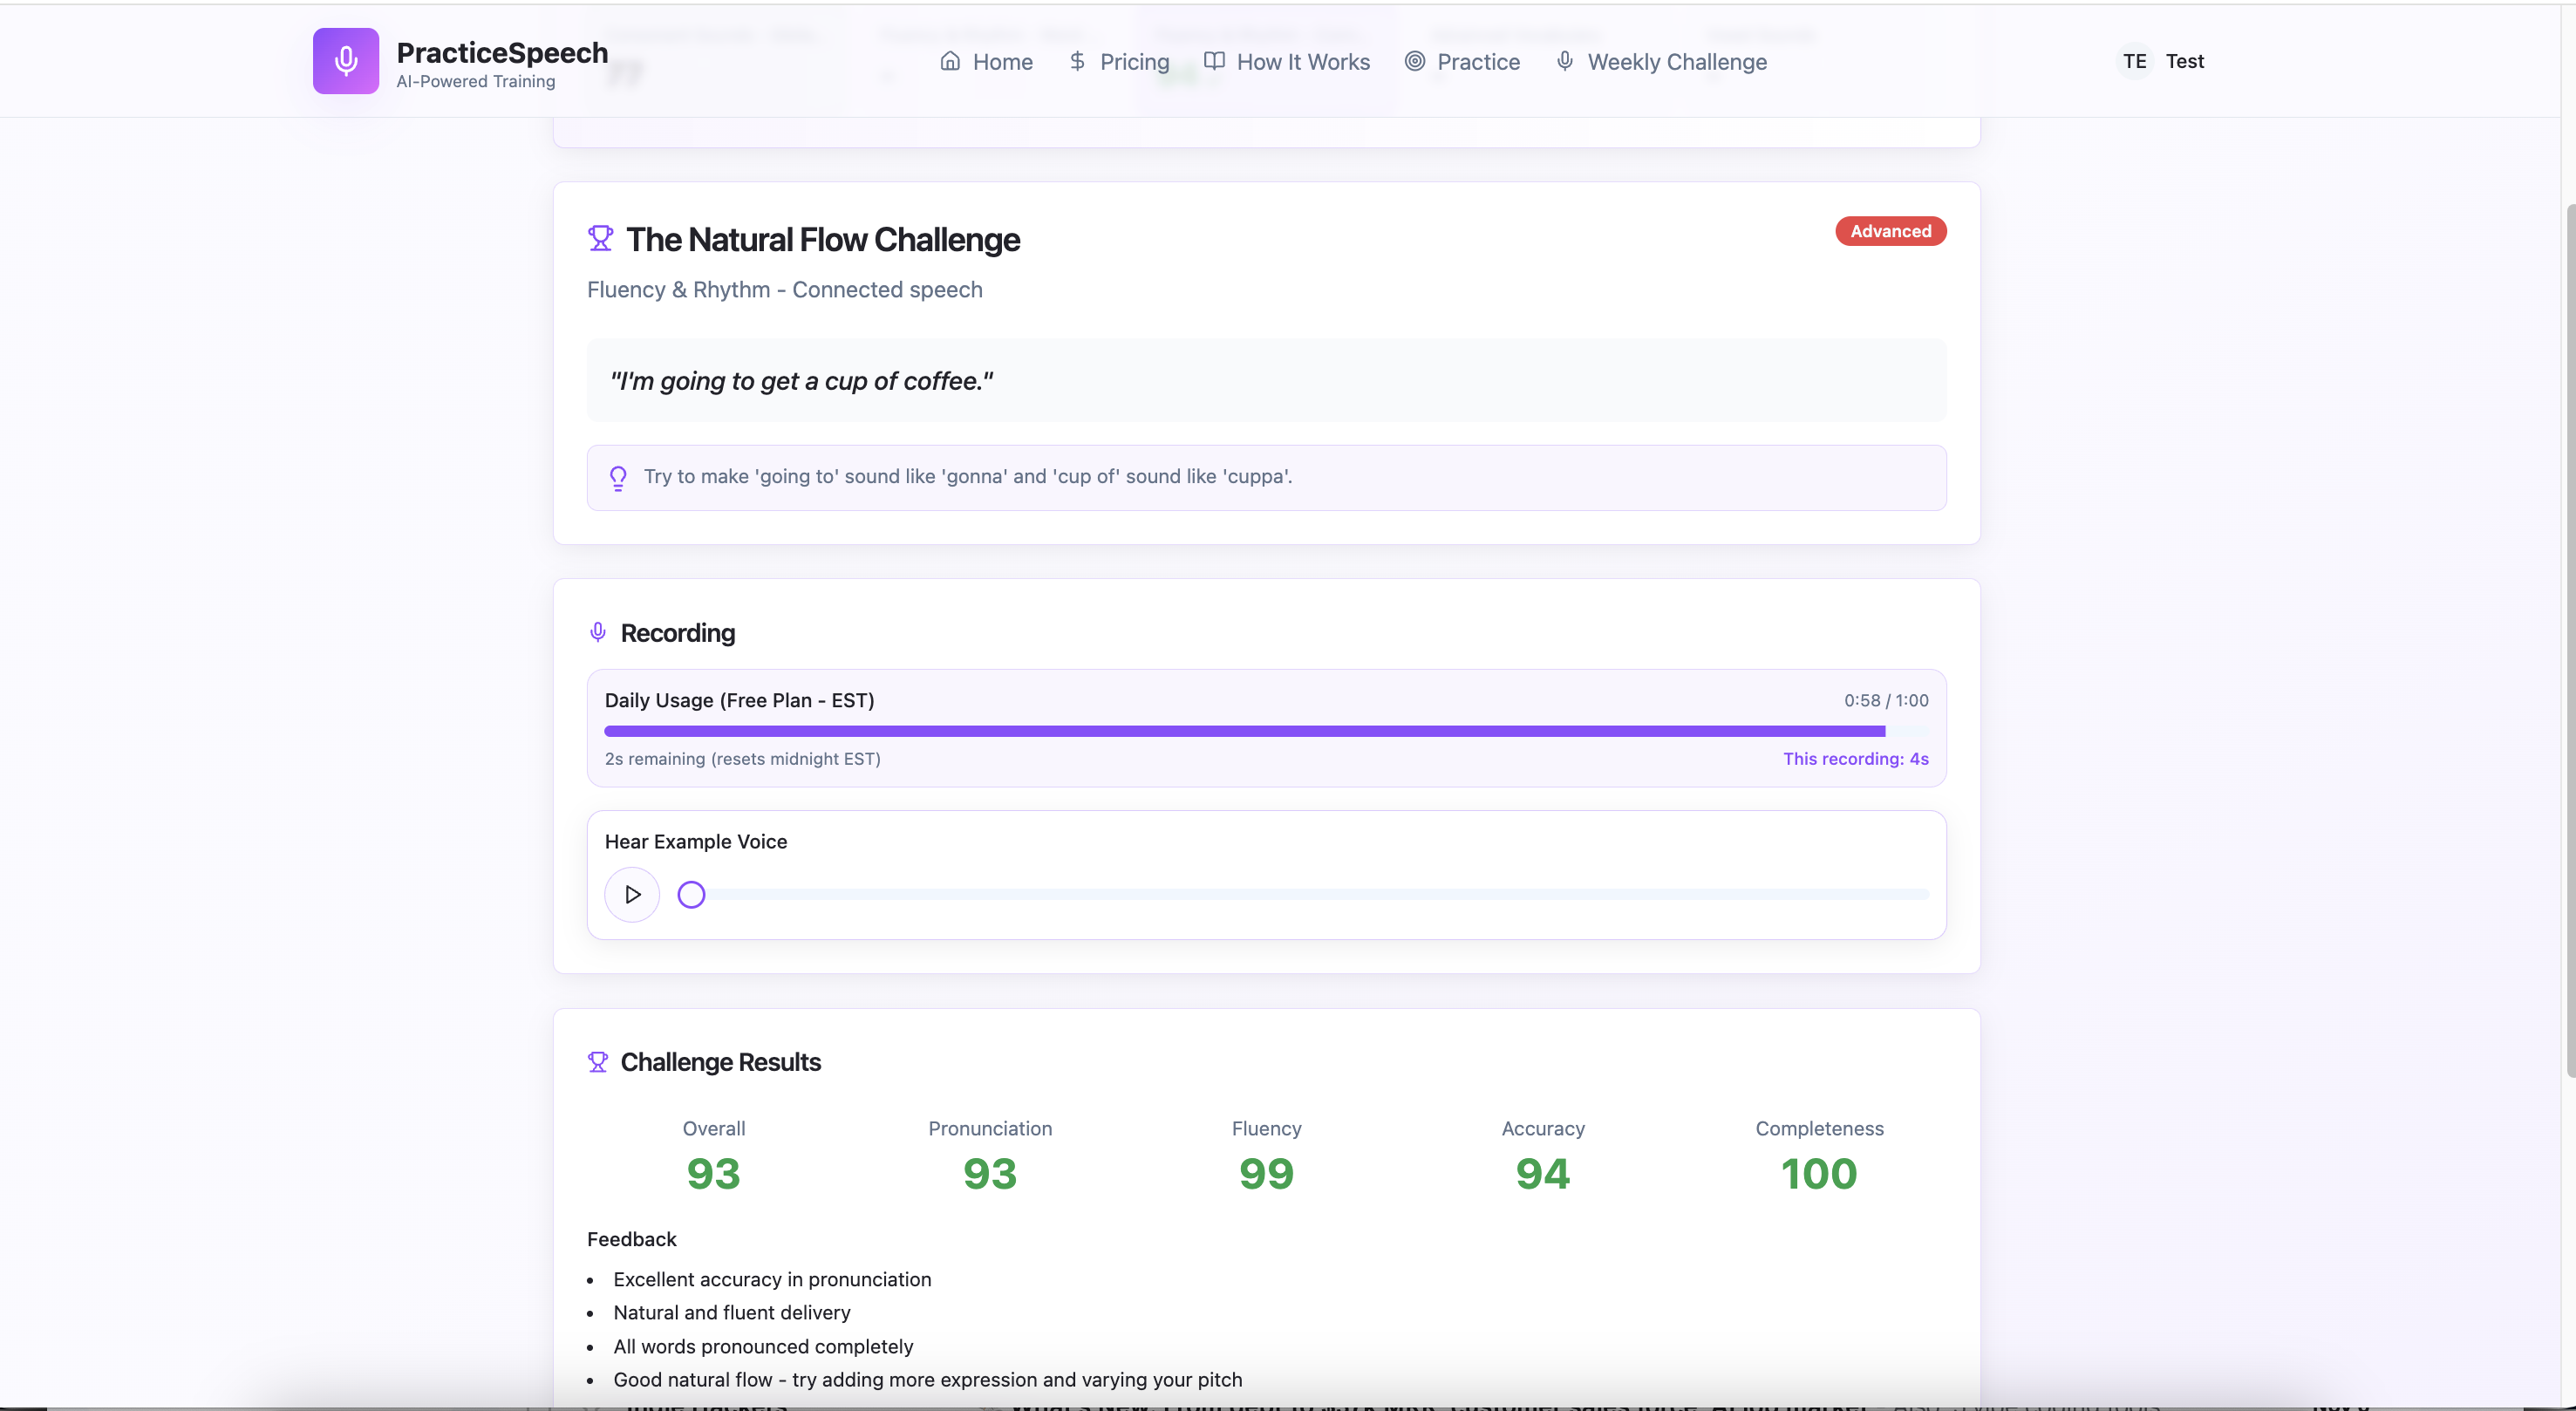Screen dimensions: 2576x1411
Task: Click the How It Works book icon
Action: (x=1214, y=61)
